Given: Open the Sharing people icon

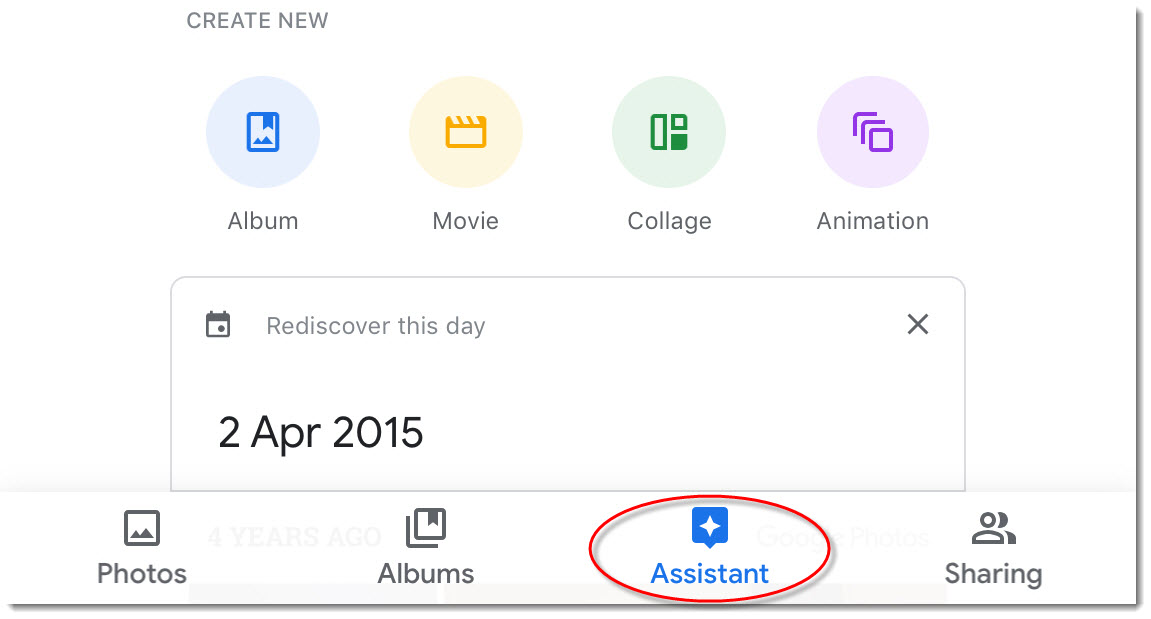Looking at the screenshot, I should [994, 528].
